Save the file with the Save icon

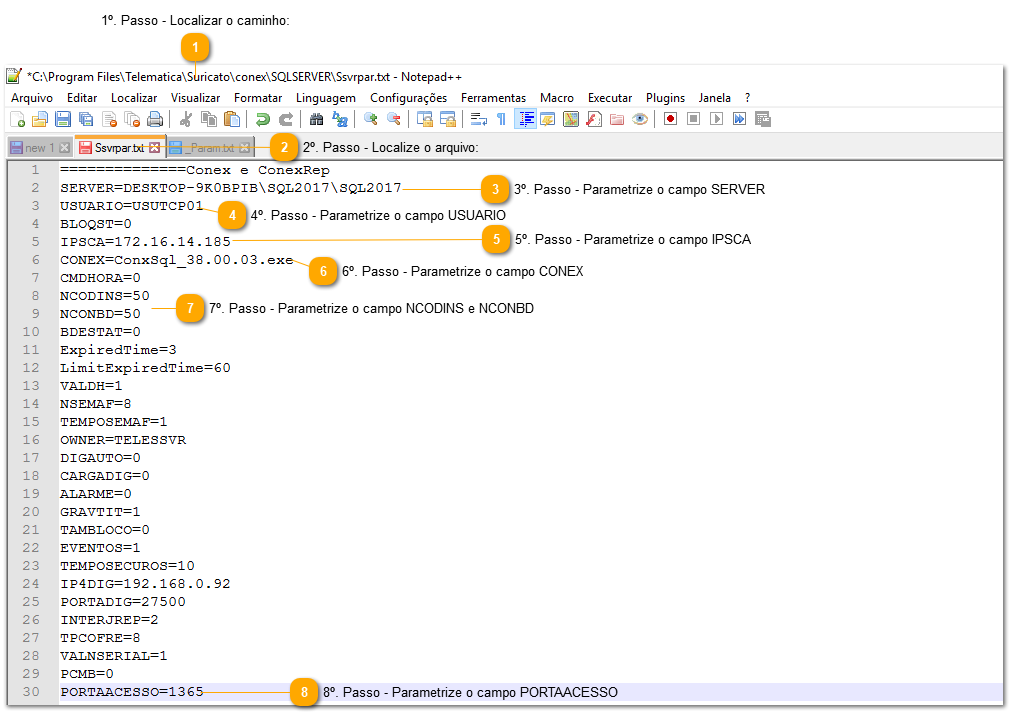point(63,119)
